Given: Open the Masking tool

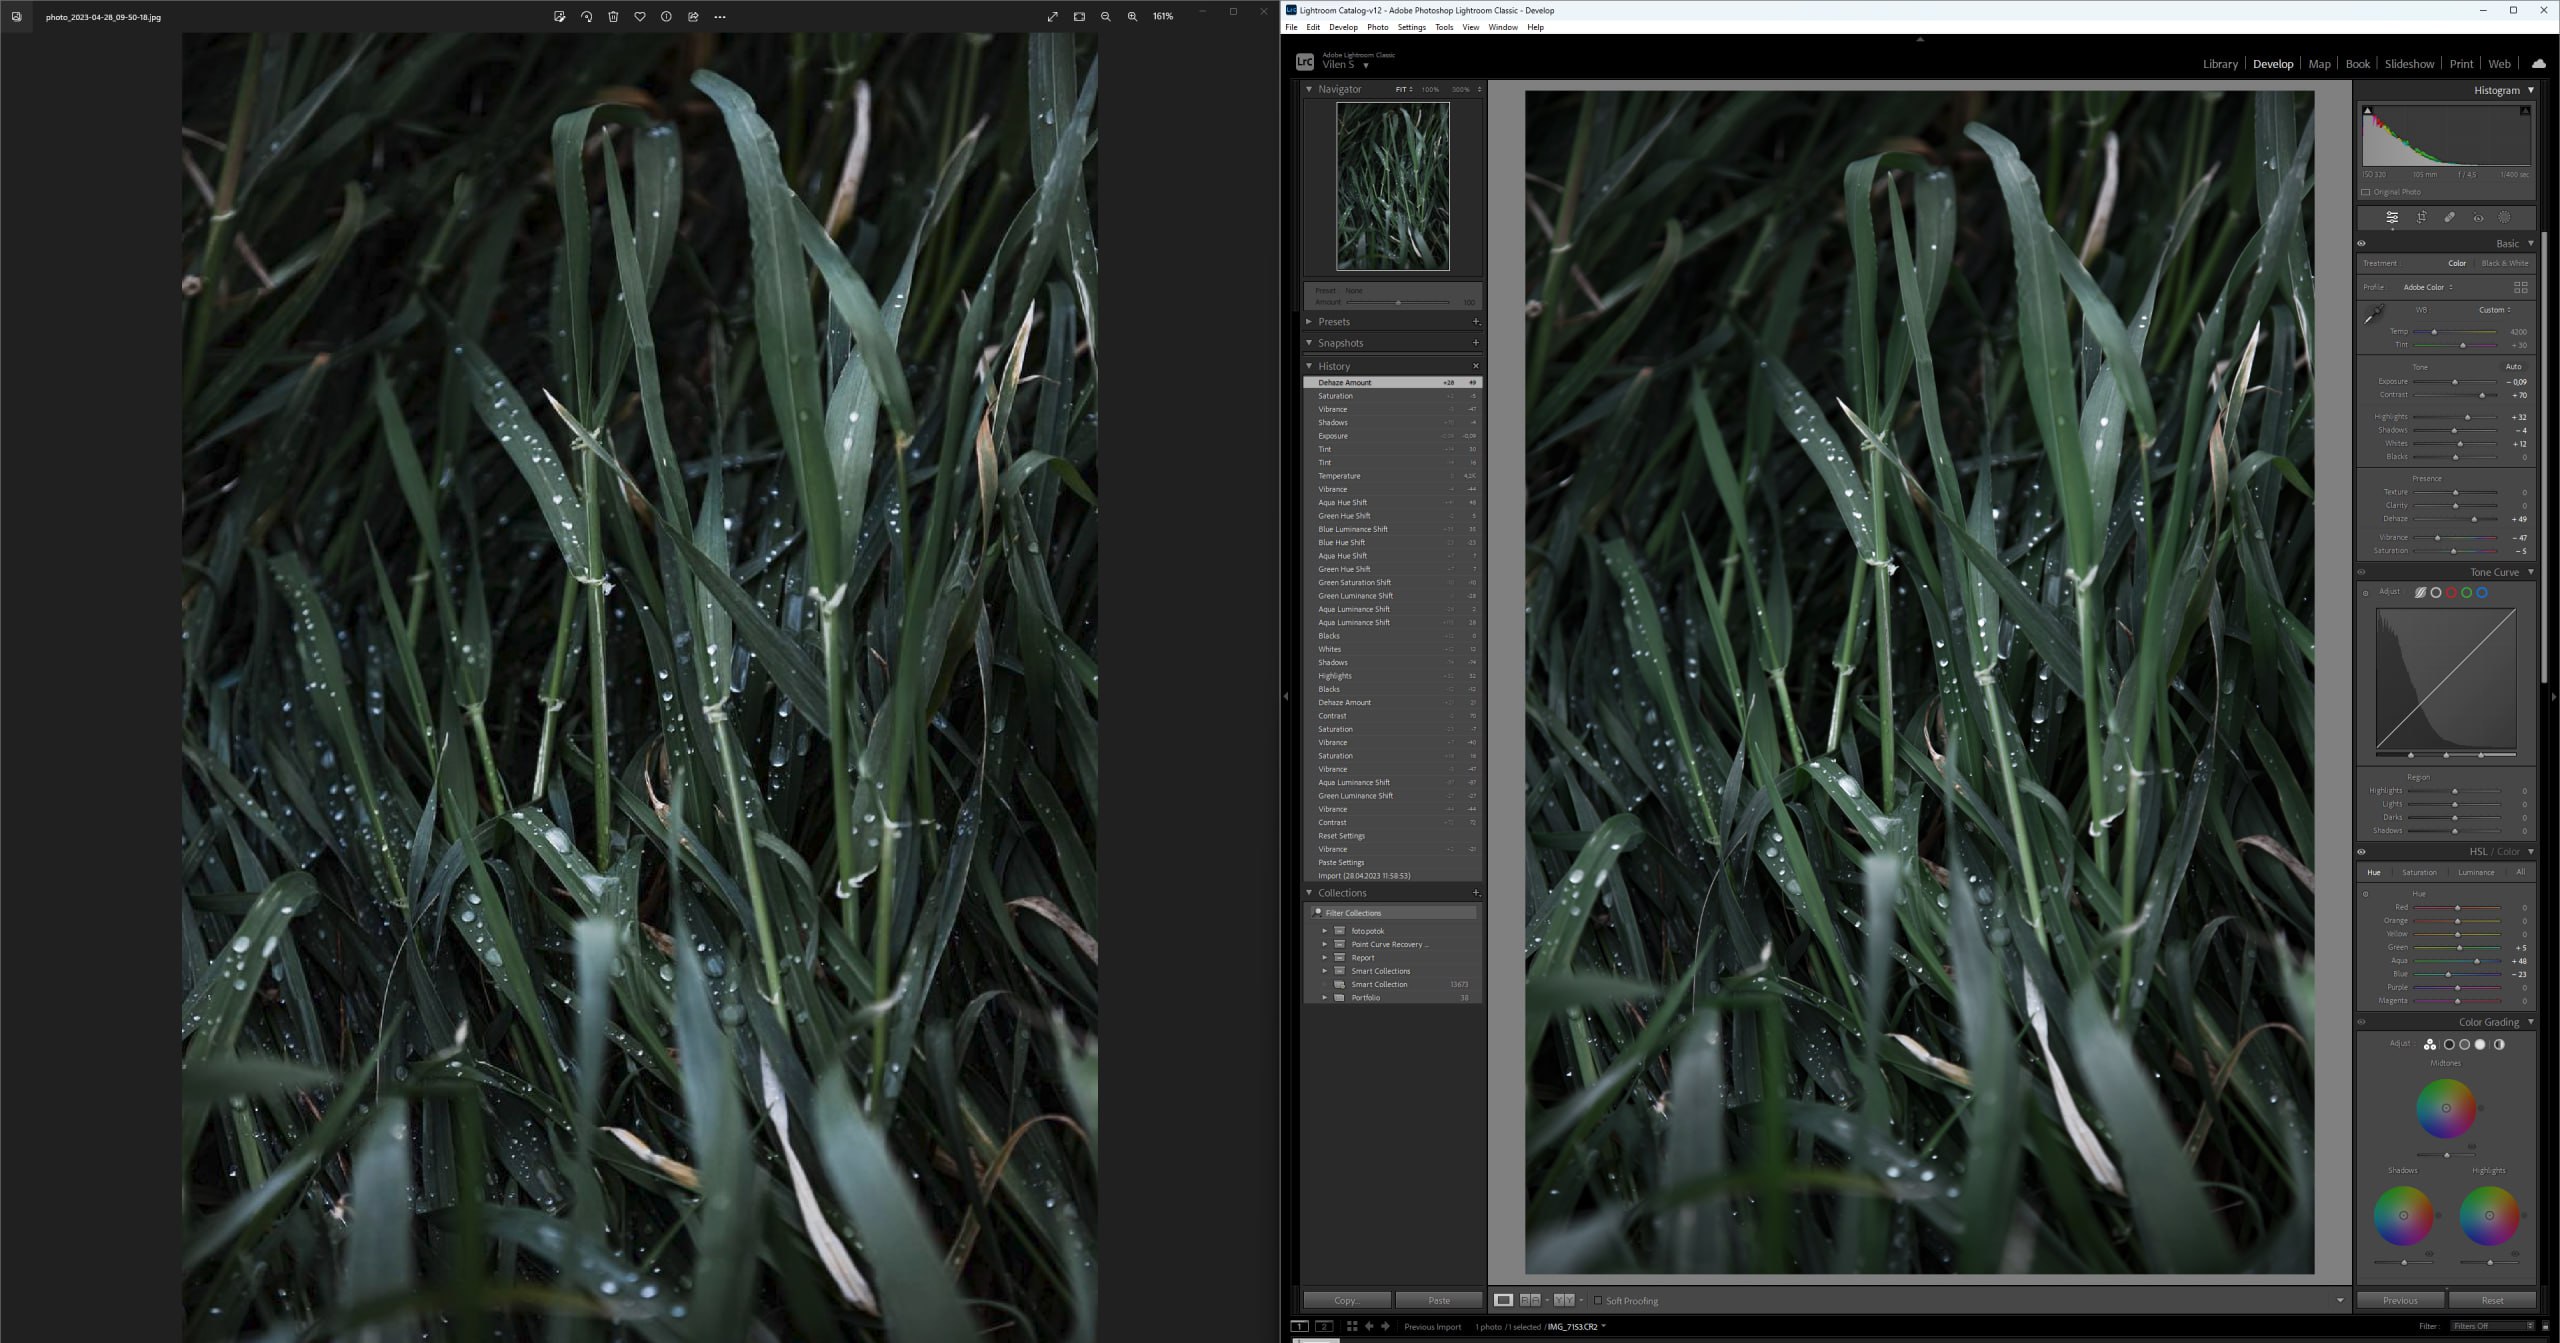Looking at the screenshot, I should tap(2504, 218).
